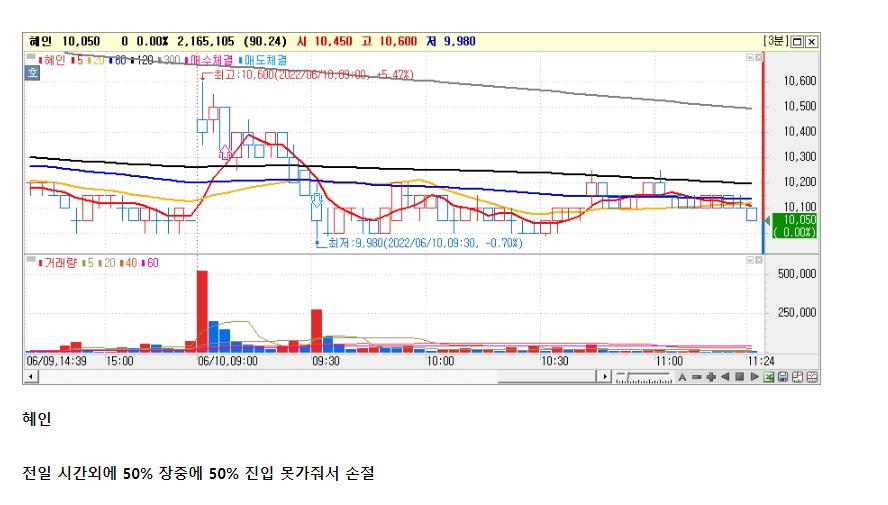Click the blue sell-execution arrow marker on the chart
Screen dimensions: 888x505
317,199
